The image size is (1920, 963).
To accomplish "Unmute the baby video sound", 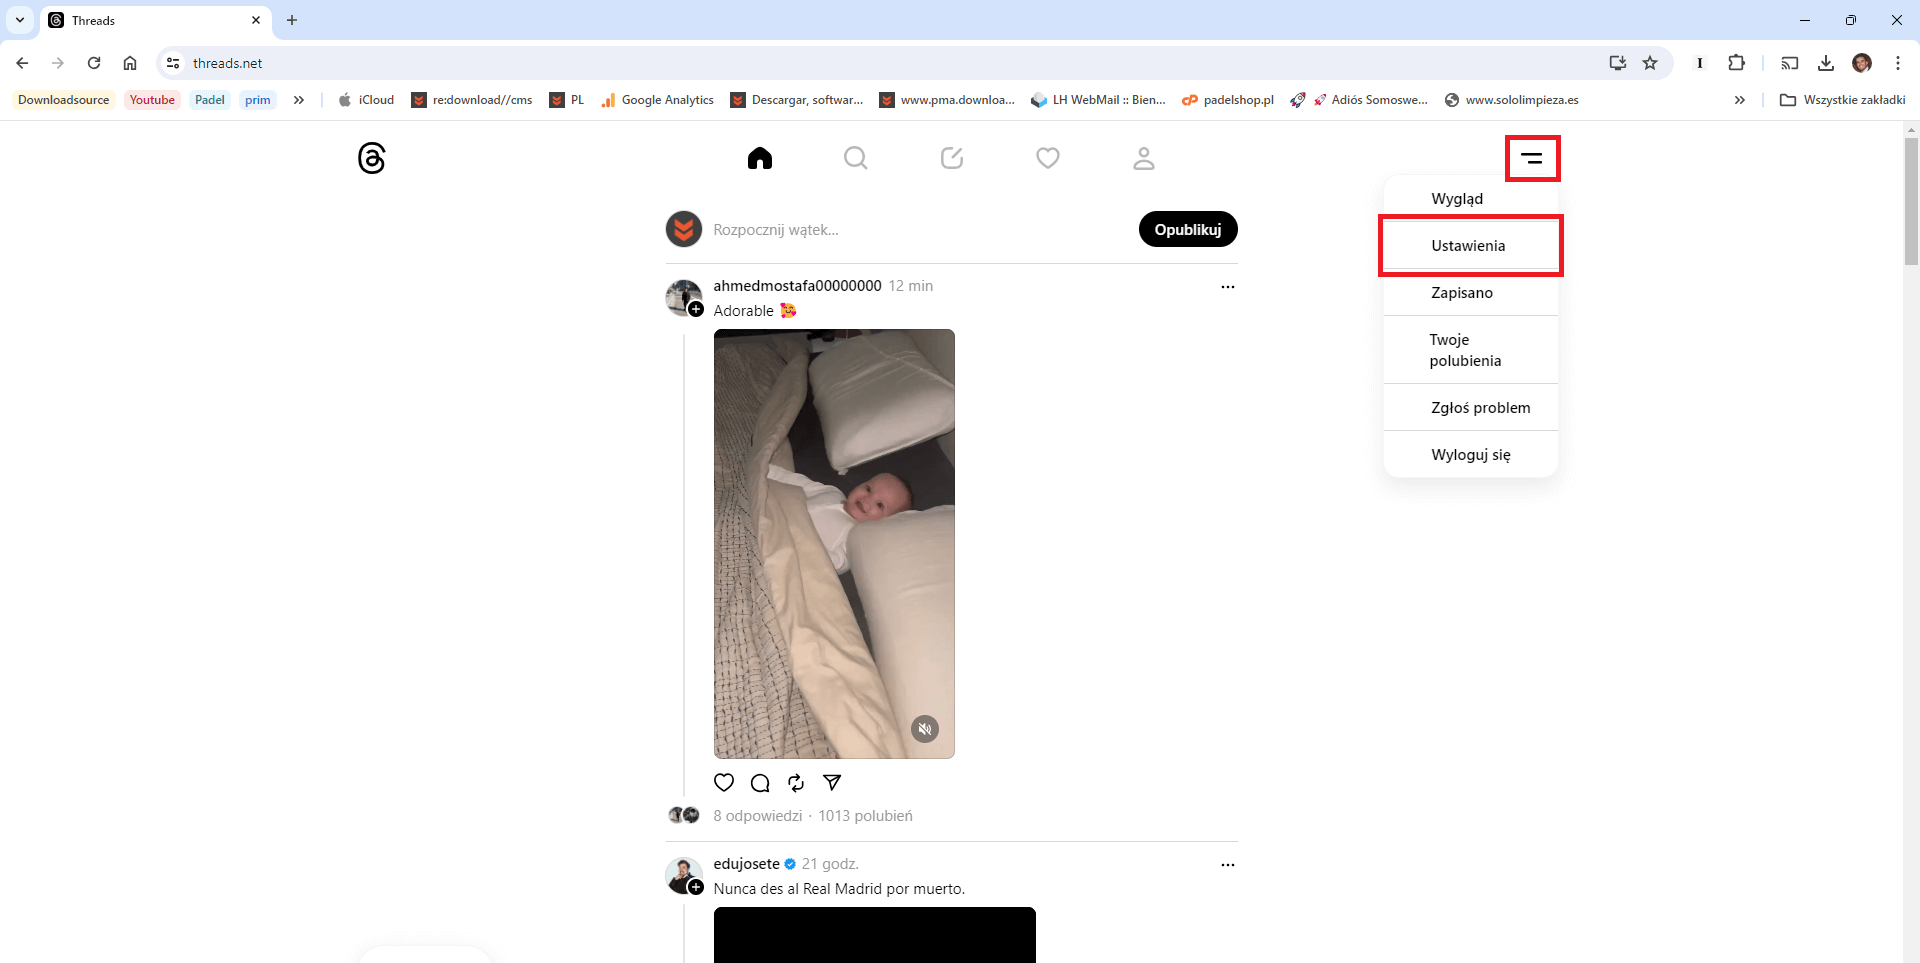I will [x=925, y=729].
